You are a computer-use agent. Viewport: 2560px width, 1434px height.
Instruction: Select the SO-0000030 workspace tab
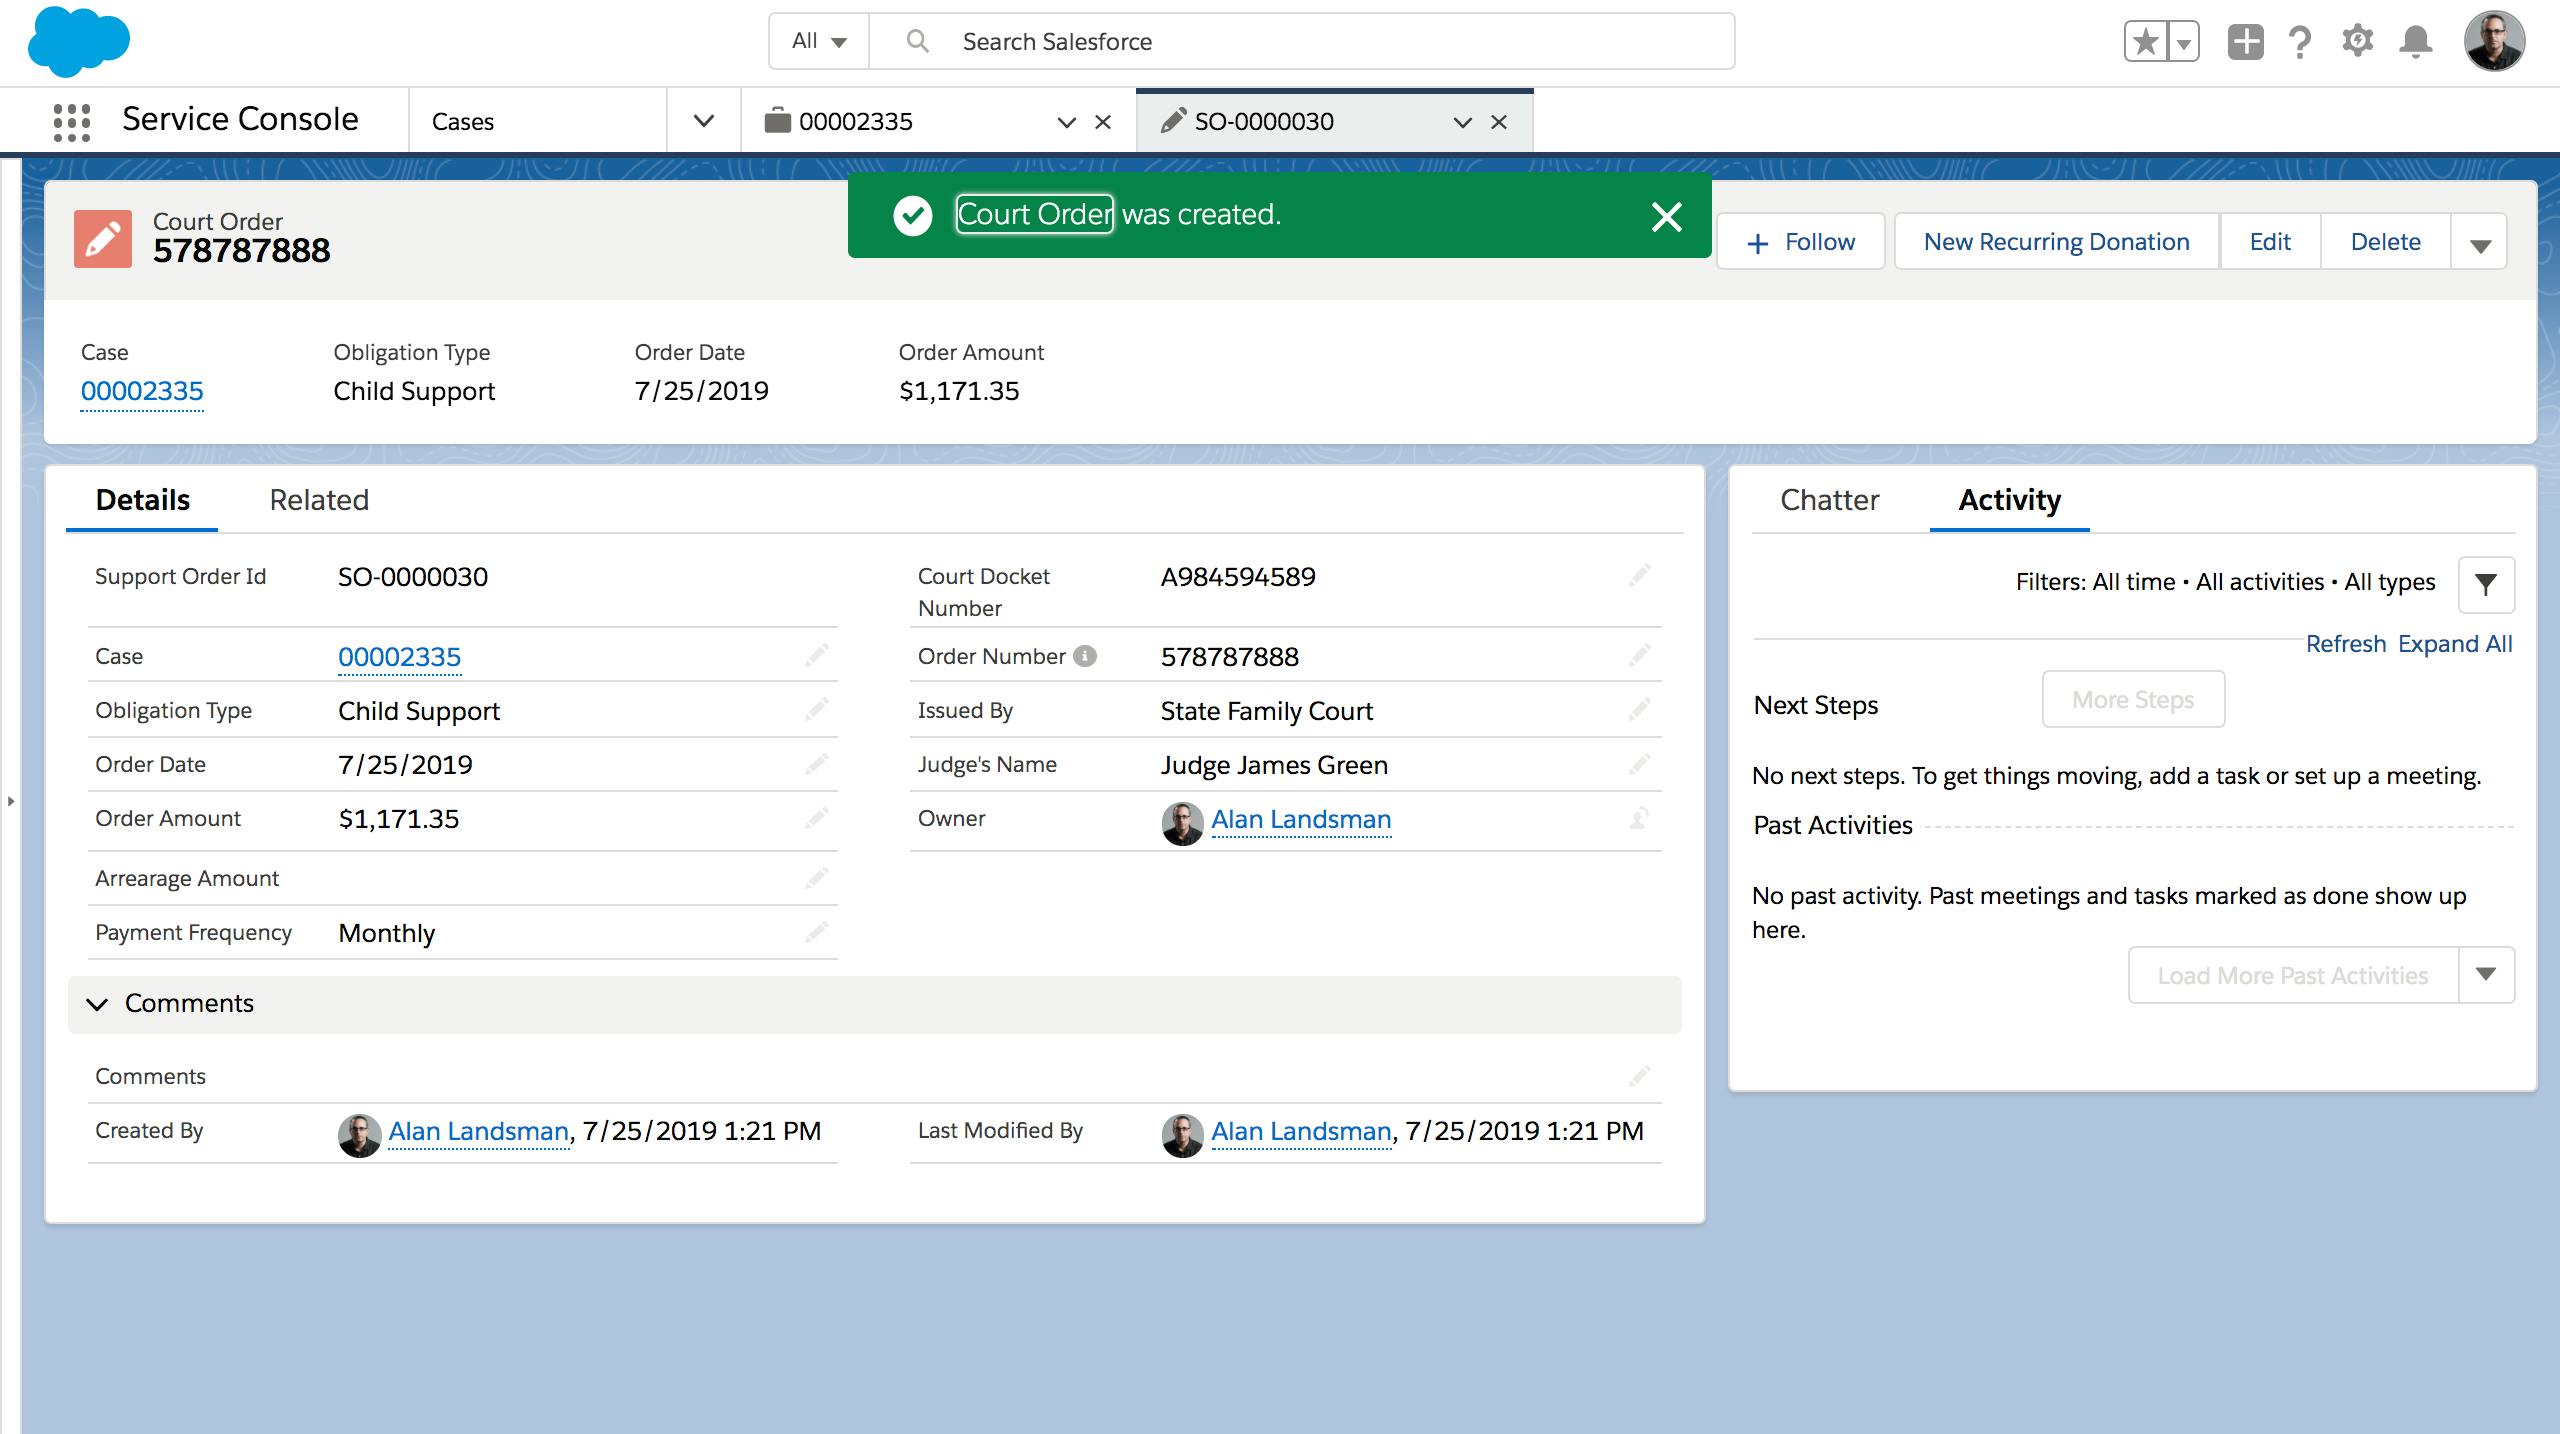coord(1264,121)
